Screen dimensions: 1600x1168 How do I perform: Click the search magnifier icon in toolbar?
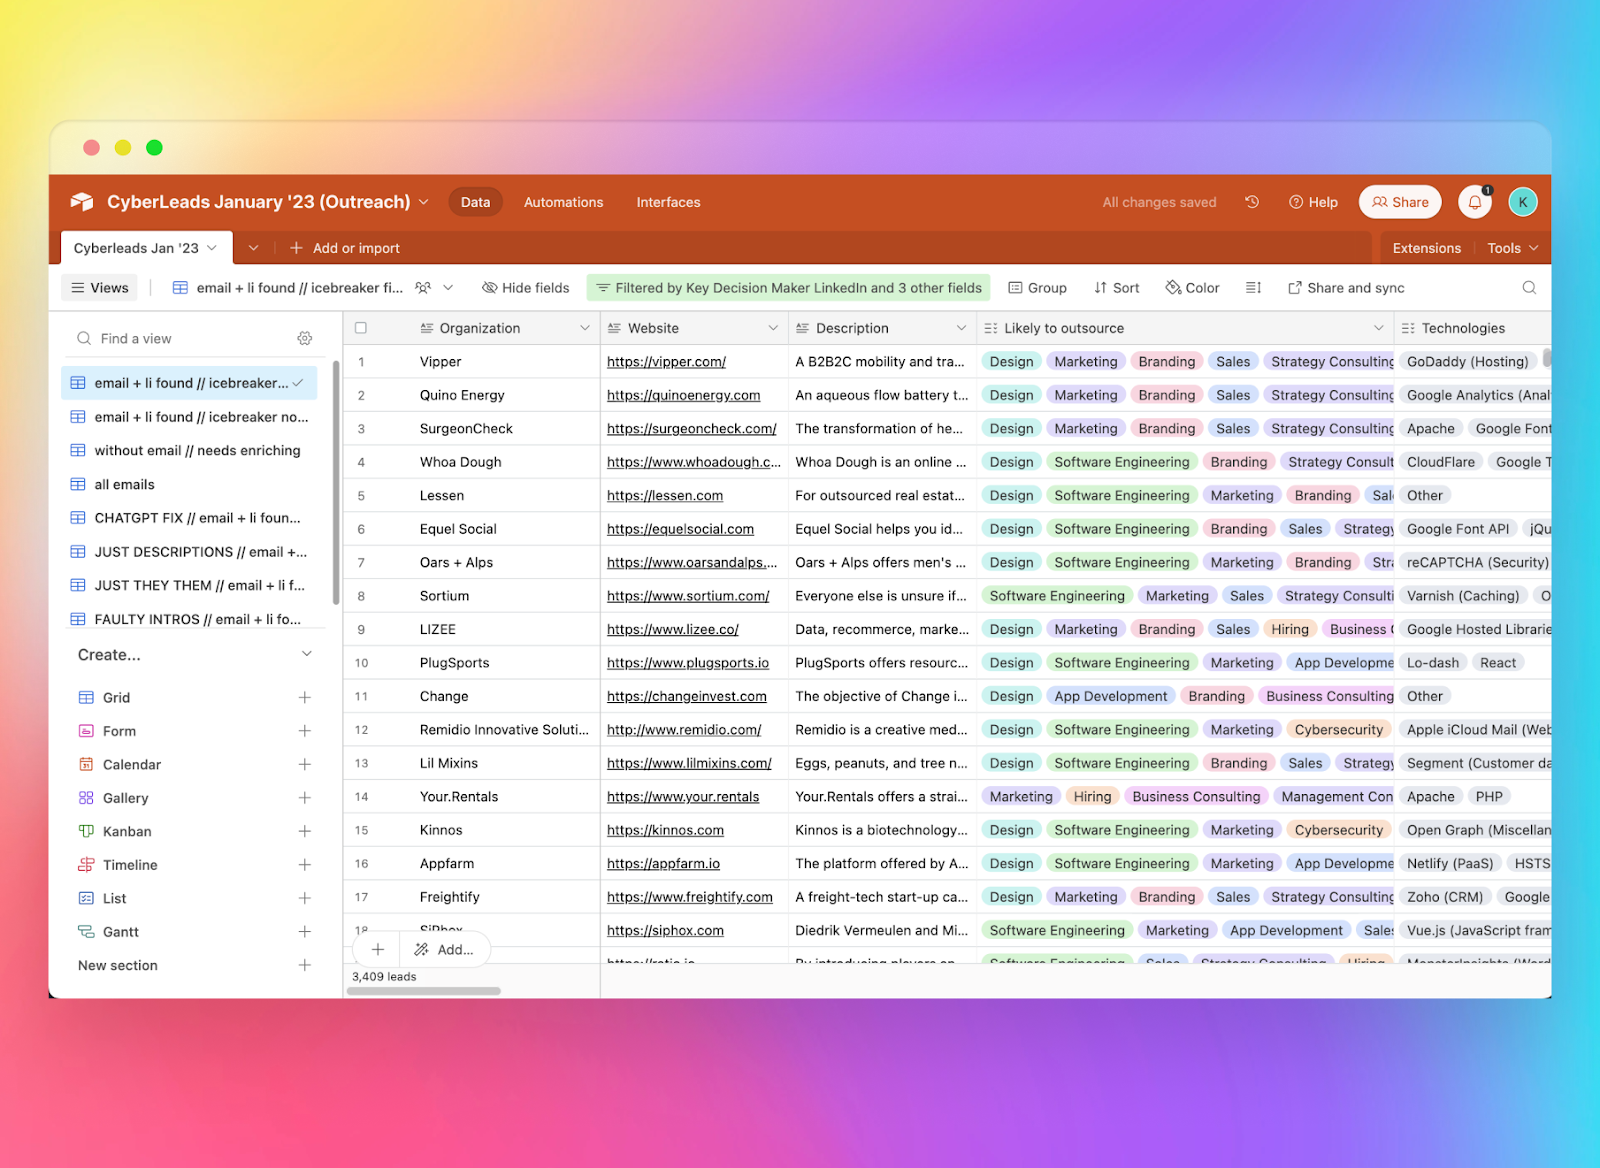(x=1528, y=288)
